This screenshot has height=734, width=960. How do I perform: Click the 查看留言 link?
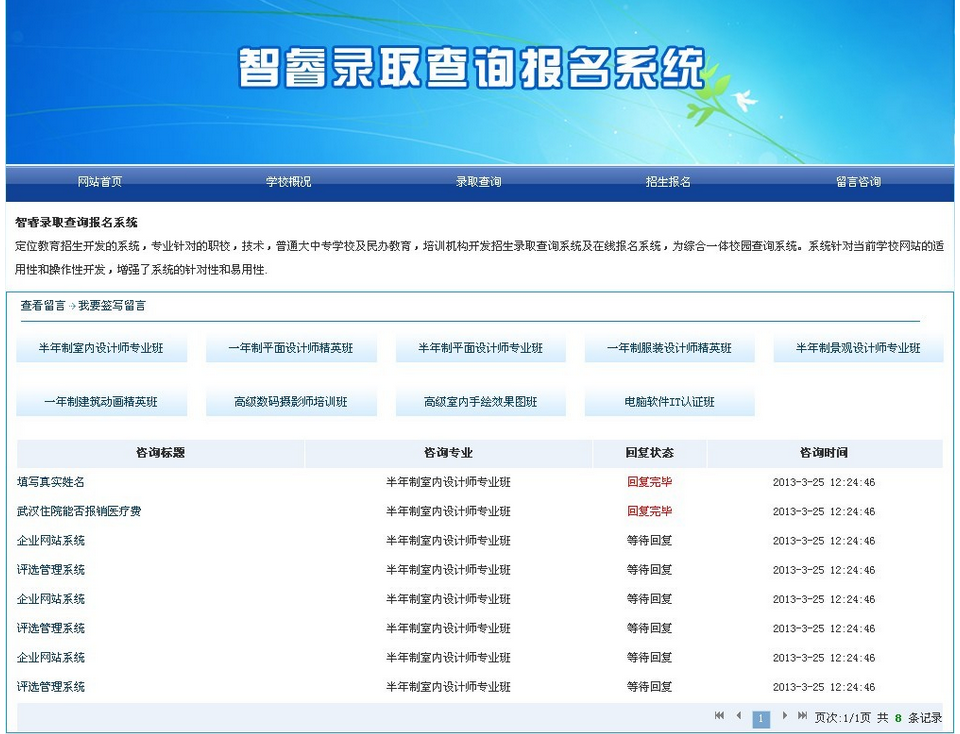(43, 306)
